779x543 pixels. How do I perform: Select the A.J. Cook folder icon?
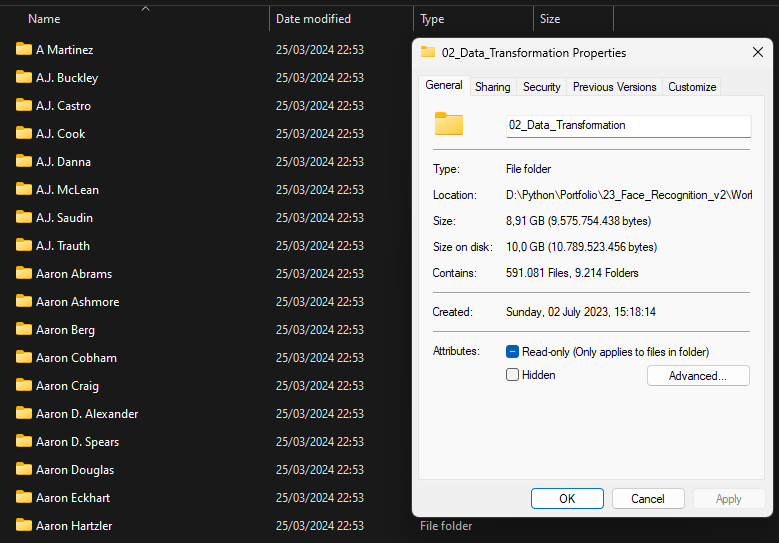point(23,133)
